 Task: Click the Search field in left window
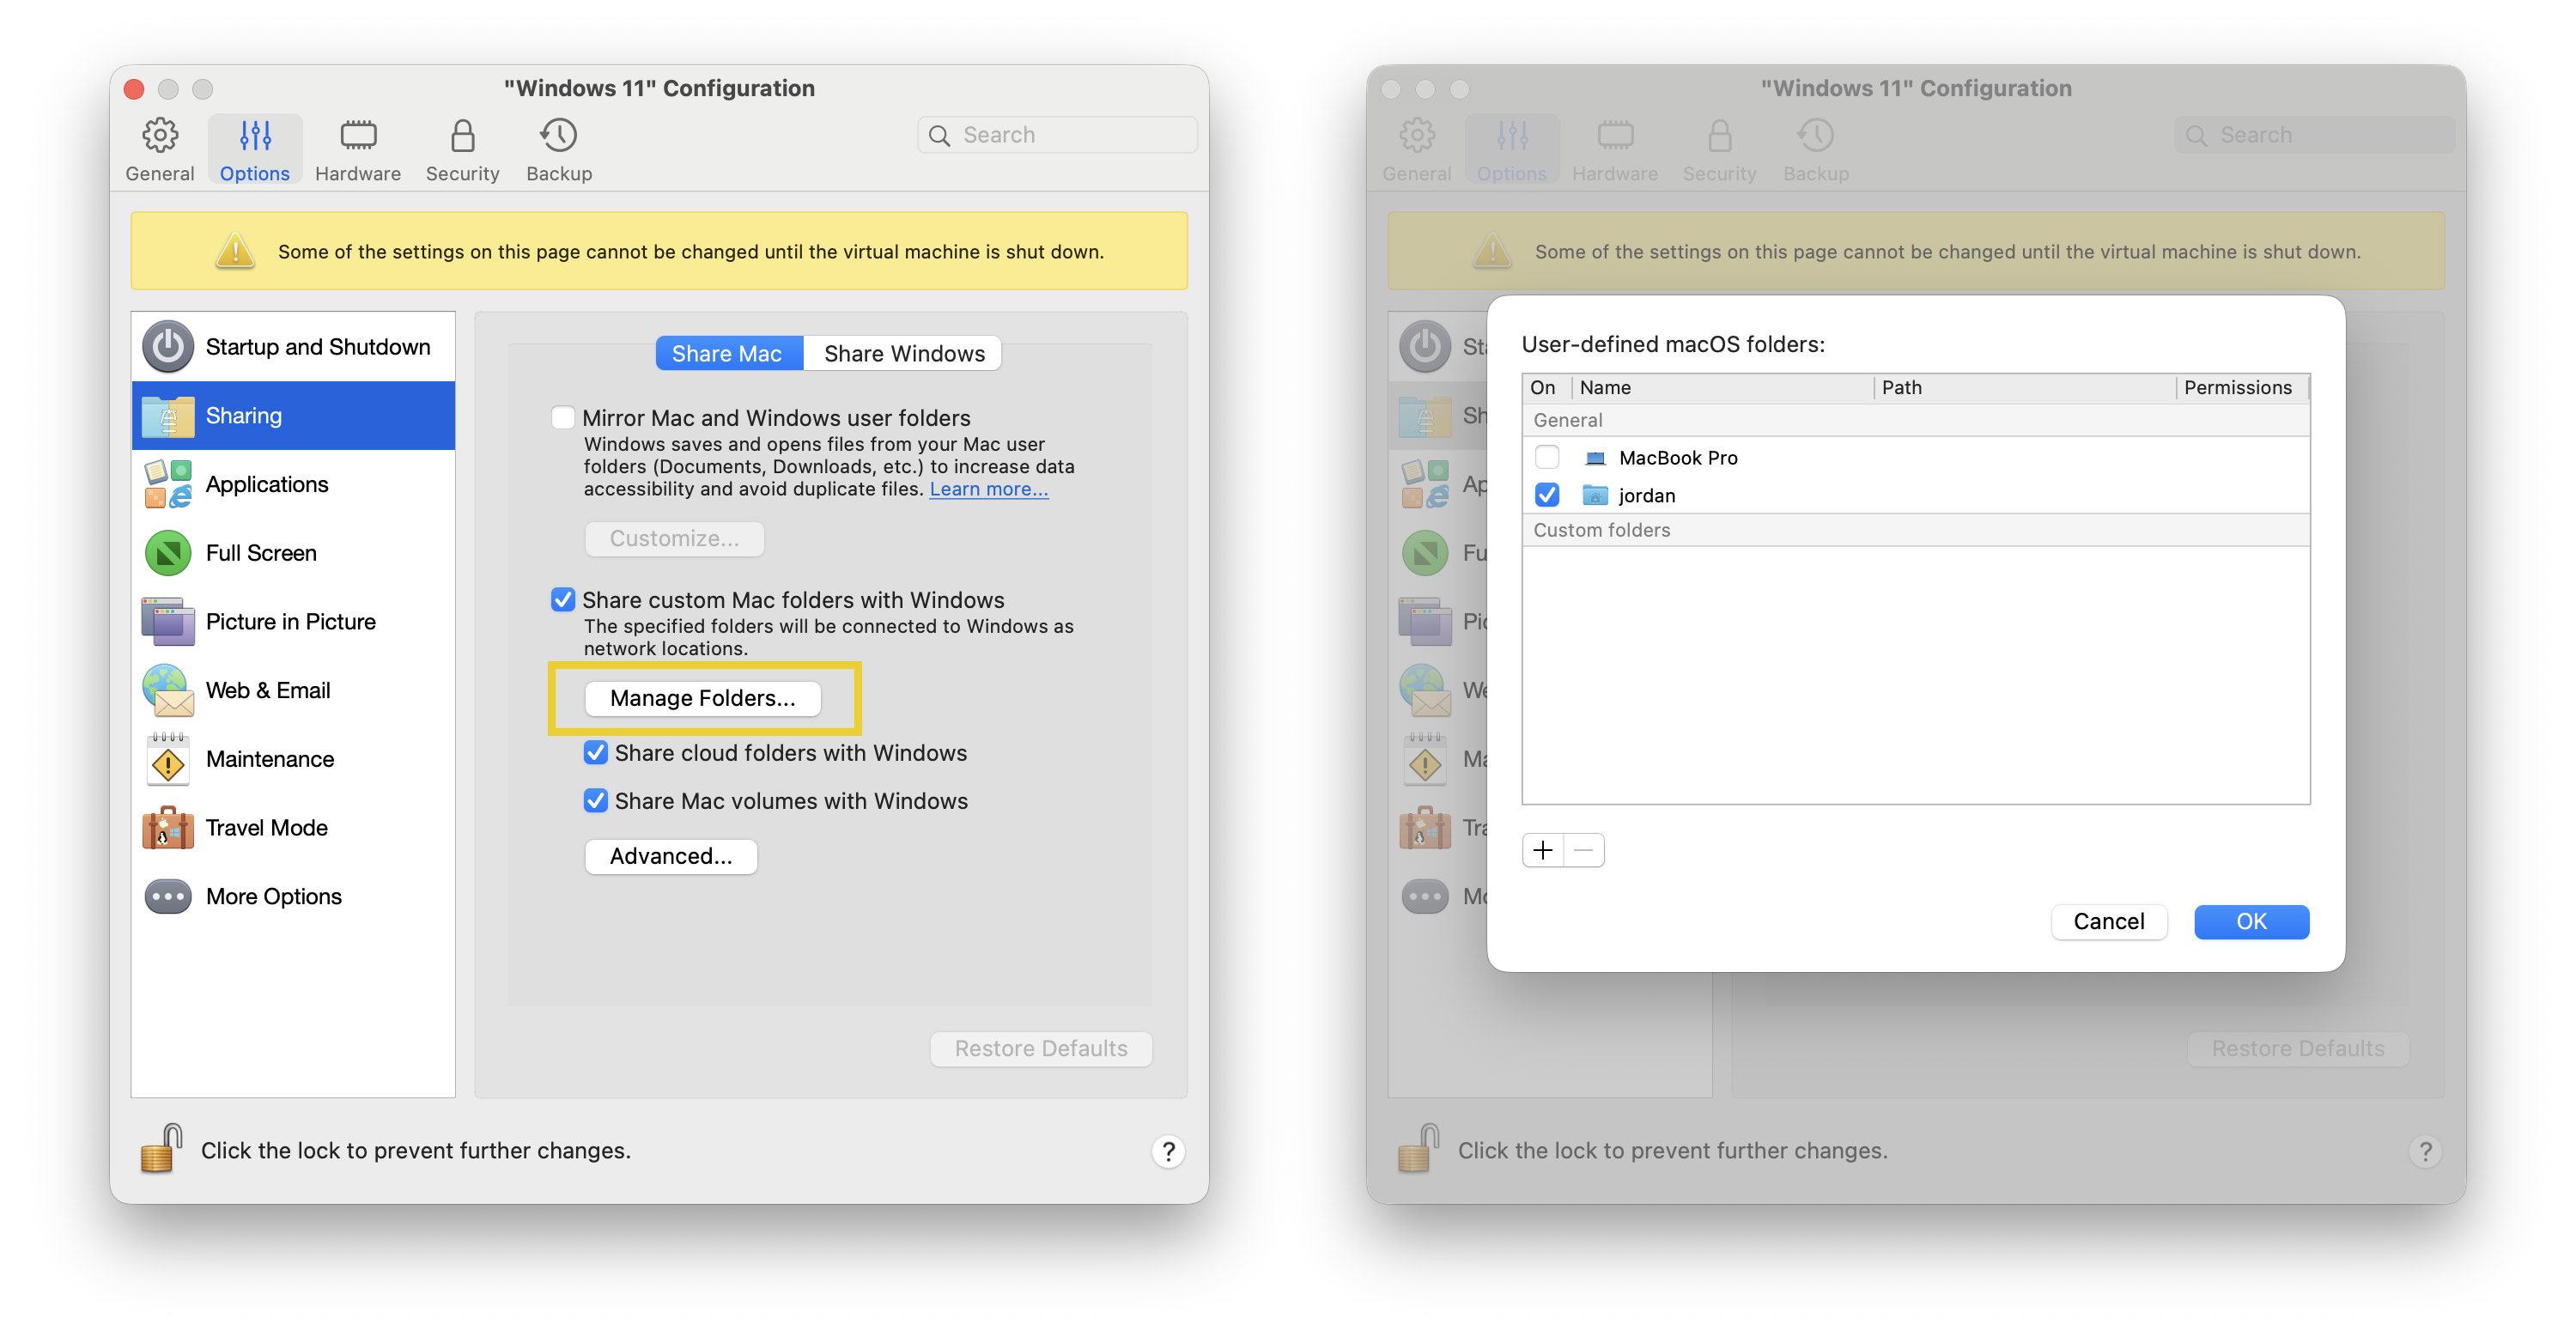point(1057,135)
